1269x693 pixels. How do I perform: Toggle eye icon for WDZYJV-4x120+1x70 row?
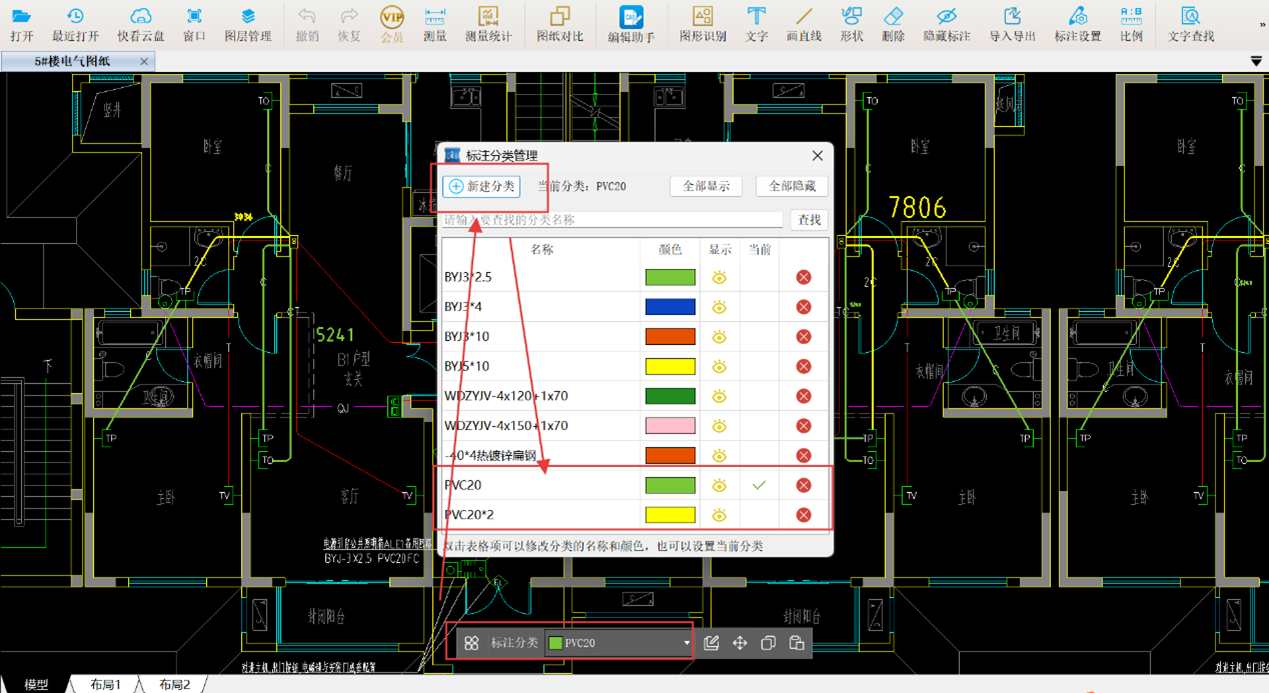719,397
